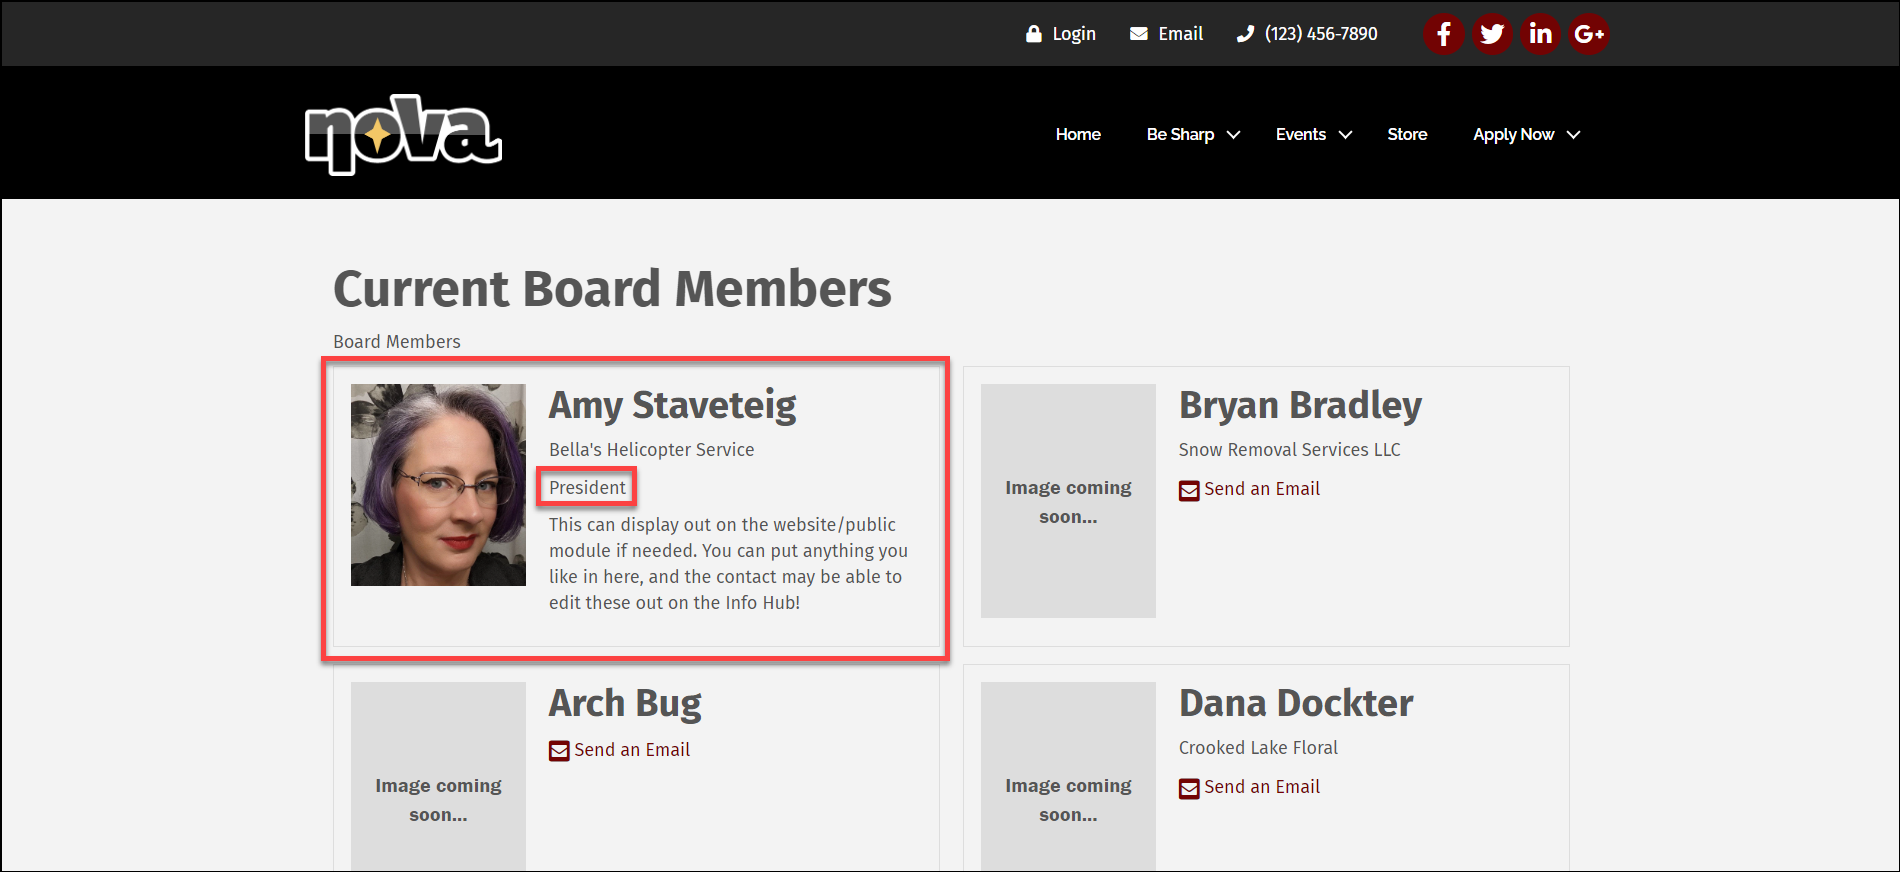Click Bryan Bradley's placeholder image
This screenshot has width=1900, height=872.
1068,501
